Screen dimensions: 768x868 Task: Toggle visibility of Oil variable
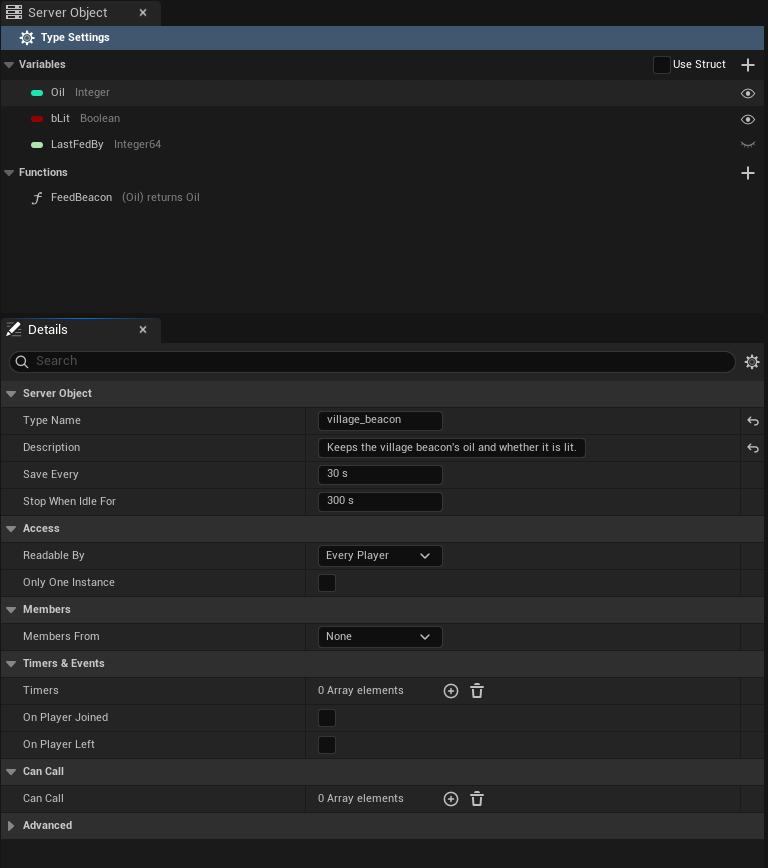(x=748, y=93)
